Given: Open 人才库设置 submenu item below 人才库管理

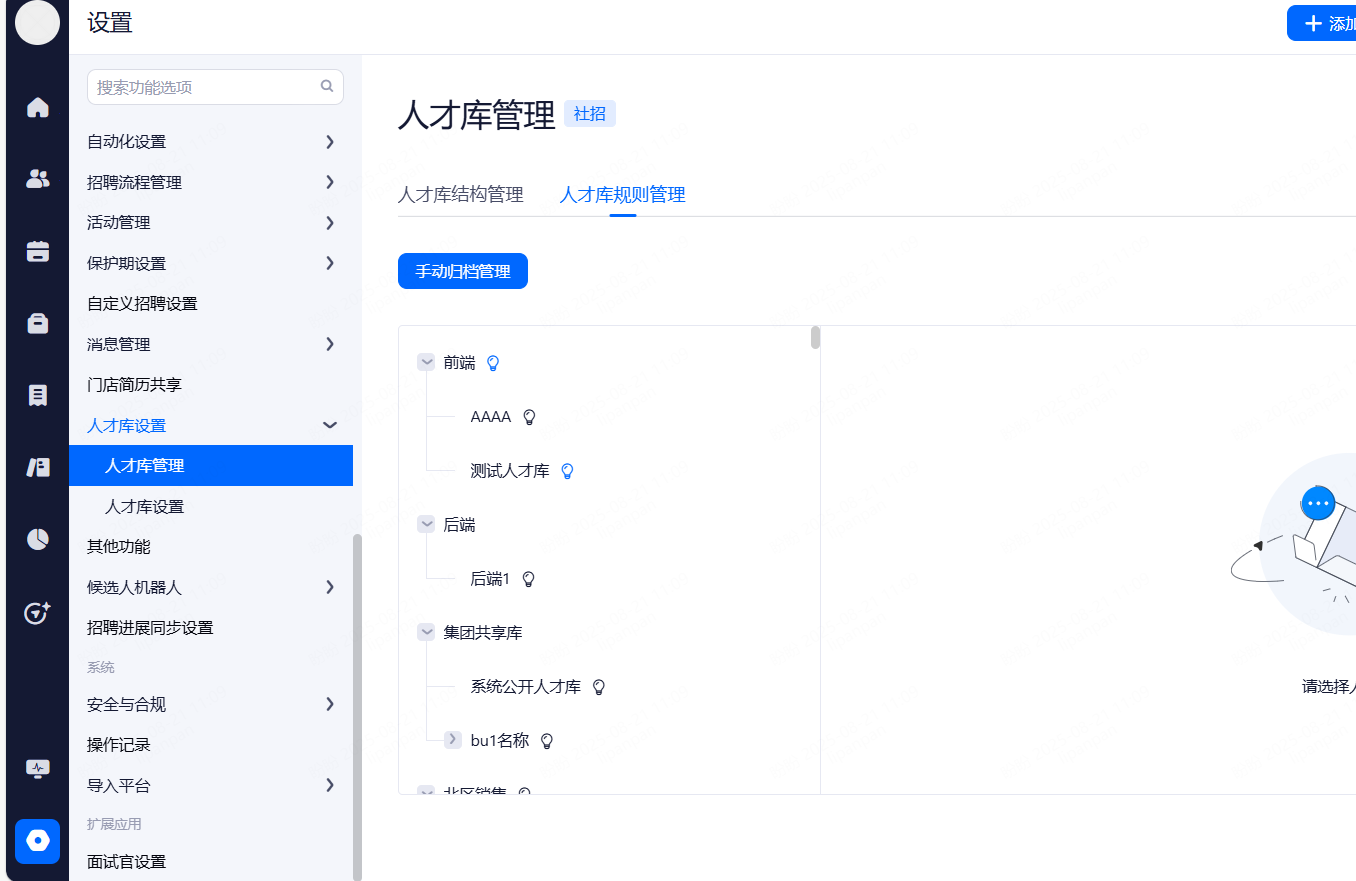Looking at the screenshot, I should coord(145,507).
